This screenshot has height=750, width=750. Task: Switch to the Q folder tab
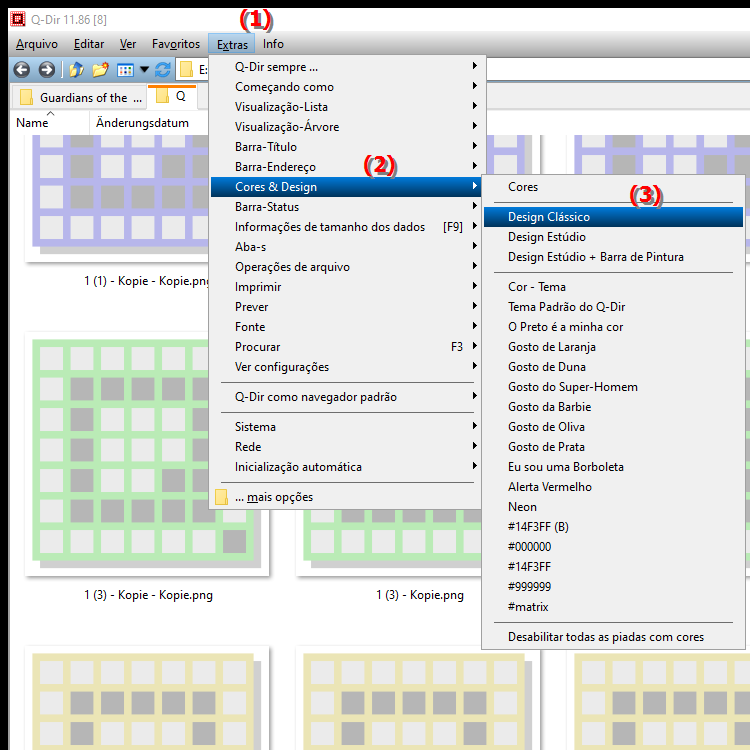click(x=173, y=96)
